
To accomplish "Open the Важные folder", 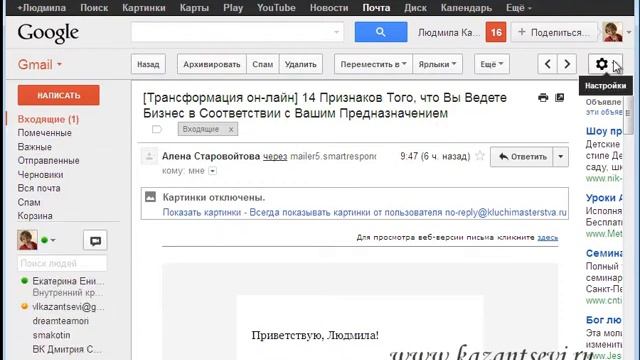I will pos(34,147).
